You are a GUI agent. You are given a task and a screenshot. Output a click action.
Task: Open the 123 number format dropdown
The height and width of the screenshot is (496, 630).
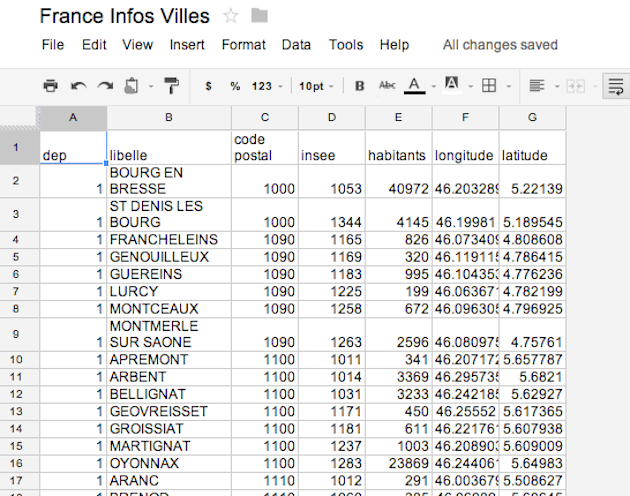coord(267,86)
